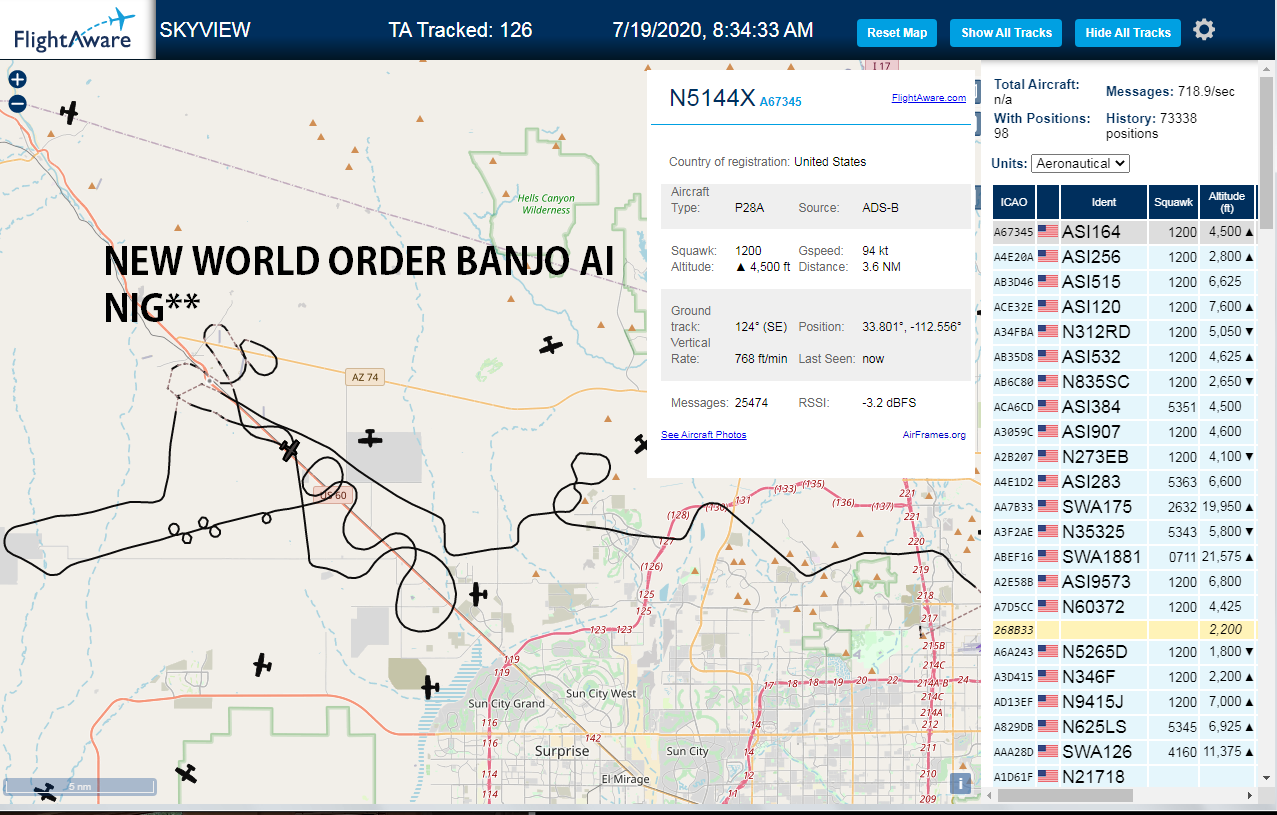Viewport: 1277px width, 815px height.
Task: Select the SWA1881 row
Action: click(1123, 556)
